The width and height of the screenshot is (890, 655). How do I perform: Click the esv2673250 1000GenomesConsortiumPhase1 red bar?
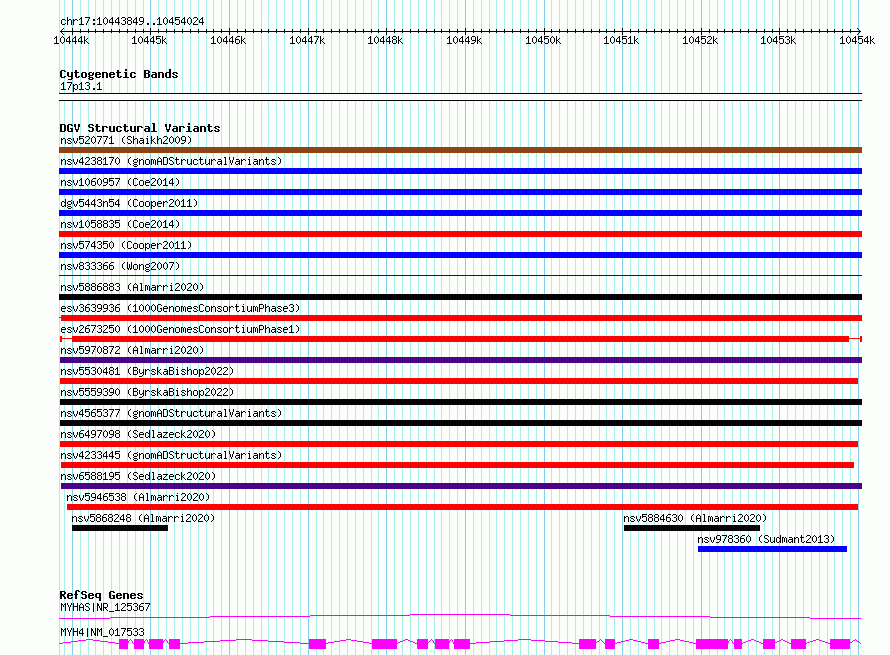point(460,339)
